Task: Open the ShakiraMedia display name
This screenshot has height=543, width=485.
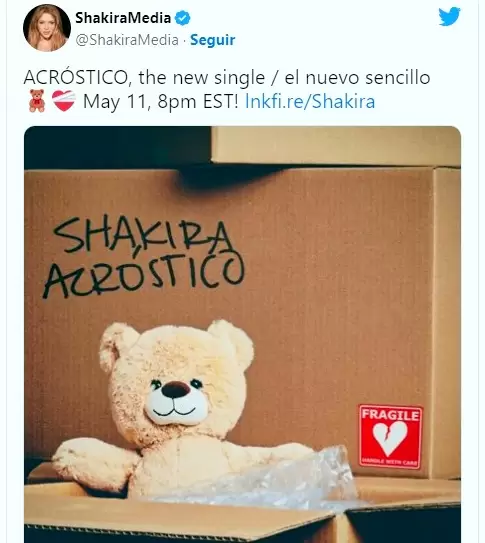Action: [123, 18]
